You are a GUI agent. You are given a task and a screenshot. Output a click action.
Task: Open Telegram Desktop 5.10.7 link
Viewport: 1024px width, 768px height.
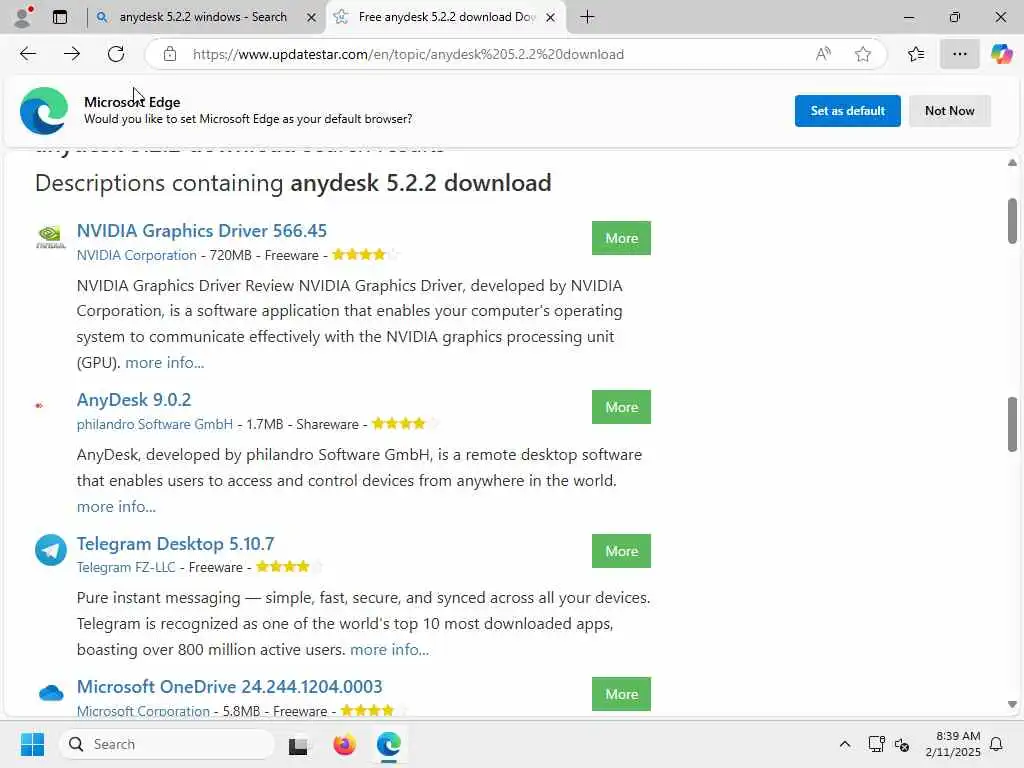(175, 543)
